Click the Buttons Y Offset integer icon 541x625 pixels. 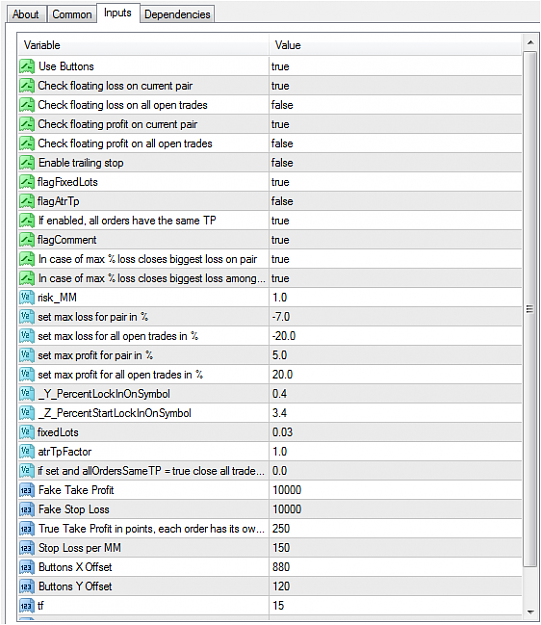coord(27,586)
